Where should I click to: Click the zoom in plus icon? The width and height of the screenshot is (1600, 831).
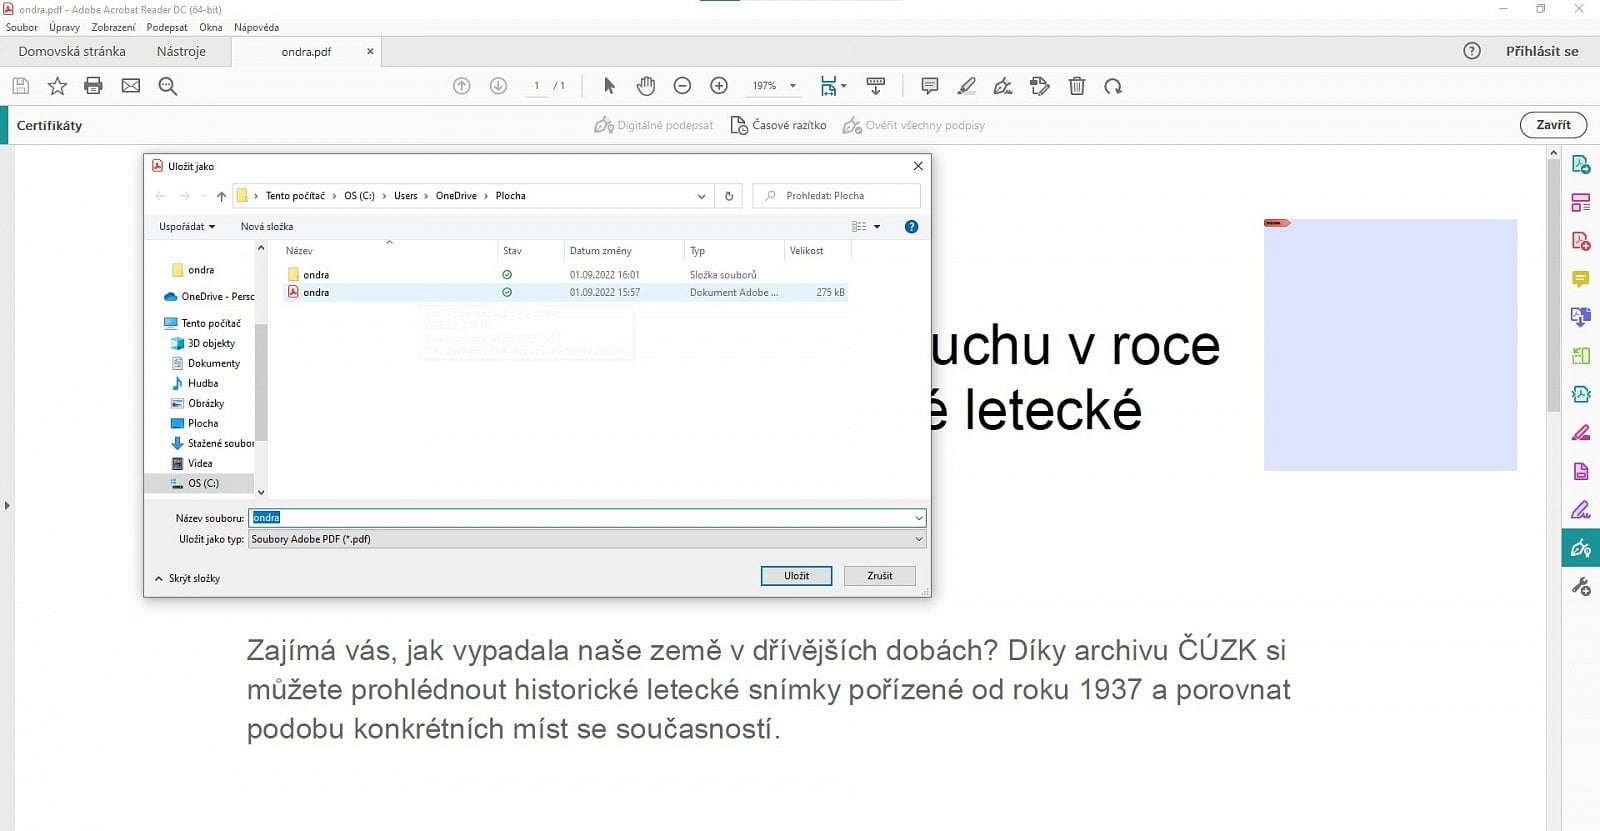(x=719, y=86)
